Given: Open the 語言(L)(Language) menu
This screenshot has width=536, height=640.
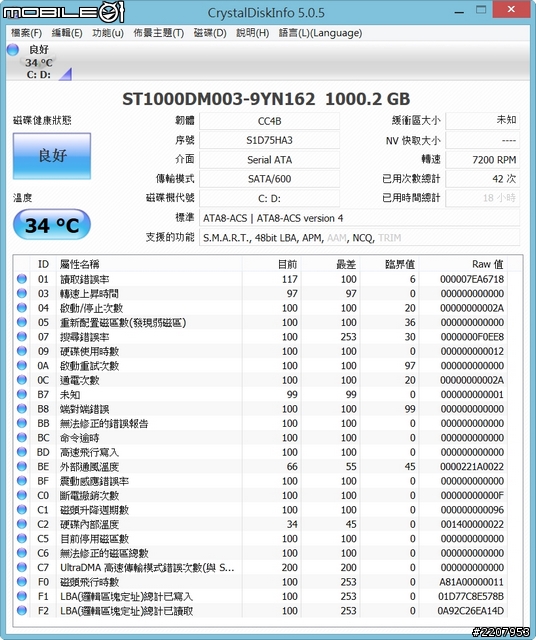Looking at the screenshot, I should 320,33.
